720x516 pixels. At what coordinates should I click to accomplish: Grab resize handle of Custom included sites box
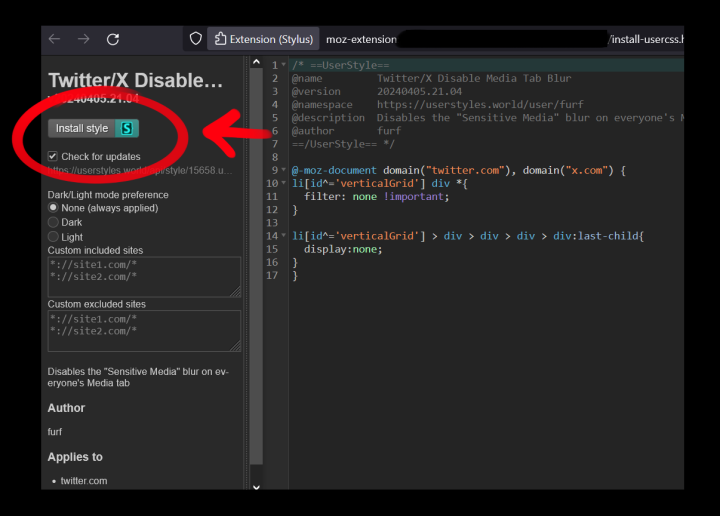point(236,292)
